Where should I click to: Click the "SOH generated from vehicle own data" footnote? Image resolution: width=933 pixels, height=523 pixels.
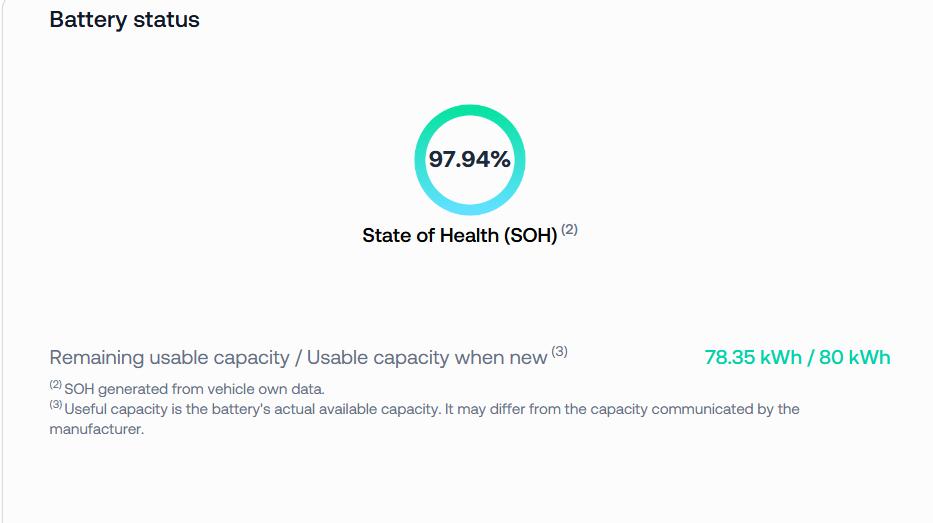(194, 389)
